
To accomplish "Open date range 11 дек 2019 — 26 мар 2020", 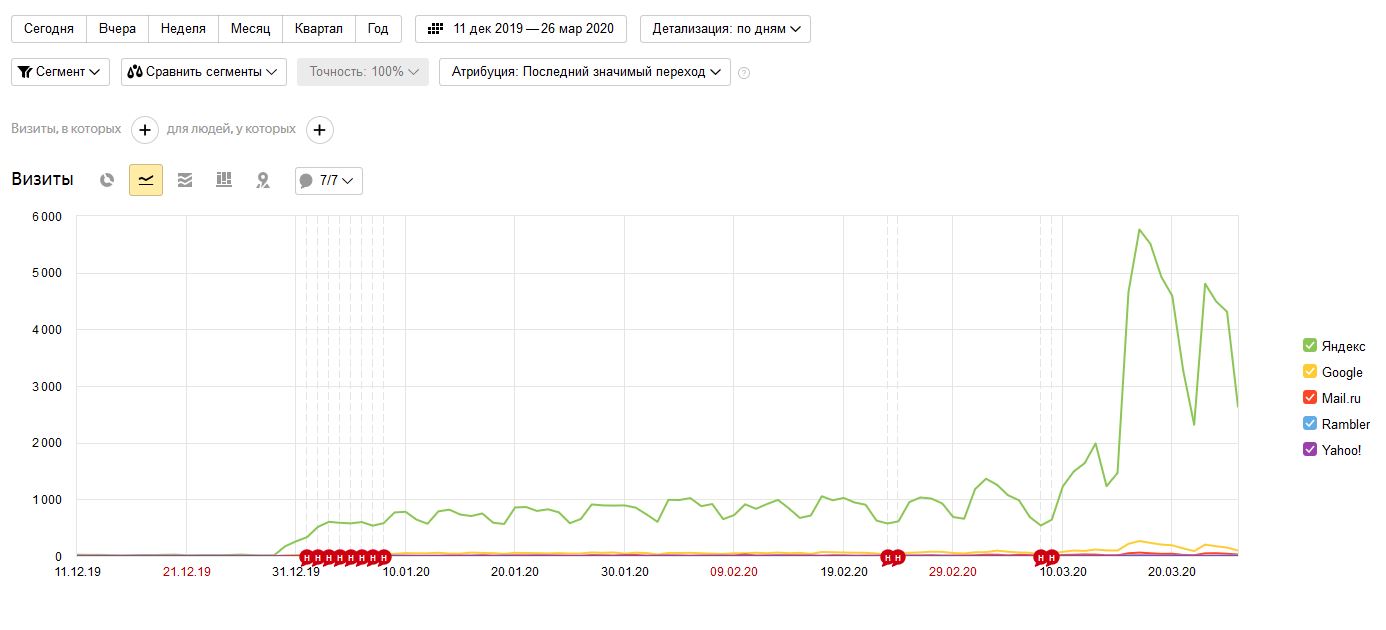I will 521,29.
